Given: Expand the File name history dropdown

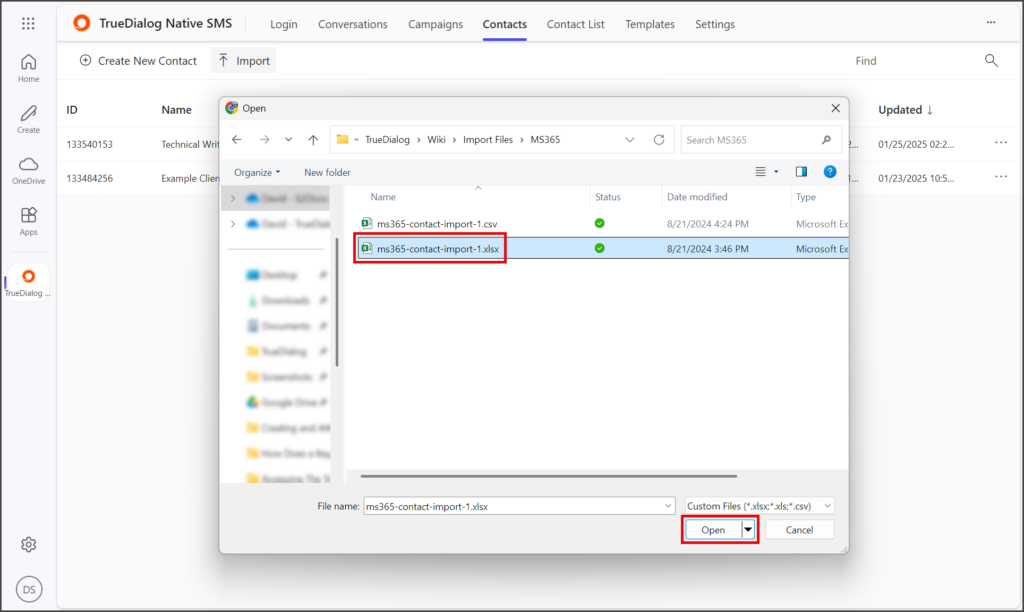Looking at the screenshot, I should pos(667,506).
